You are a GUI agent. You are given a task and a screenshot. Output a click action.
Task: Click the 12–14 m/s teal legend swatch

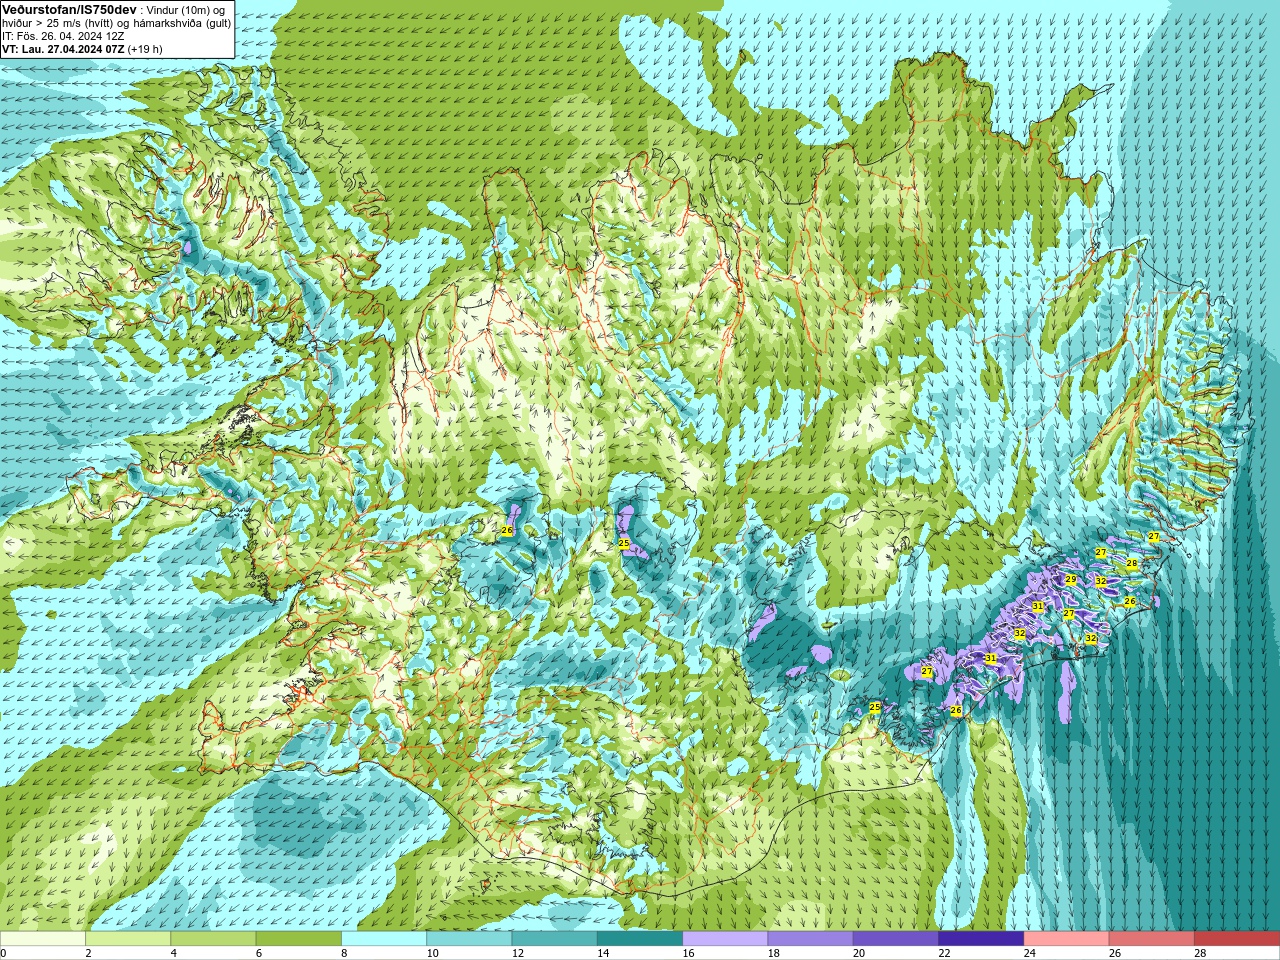(x=554, y=939)
